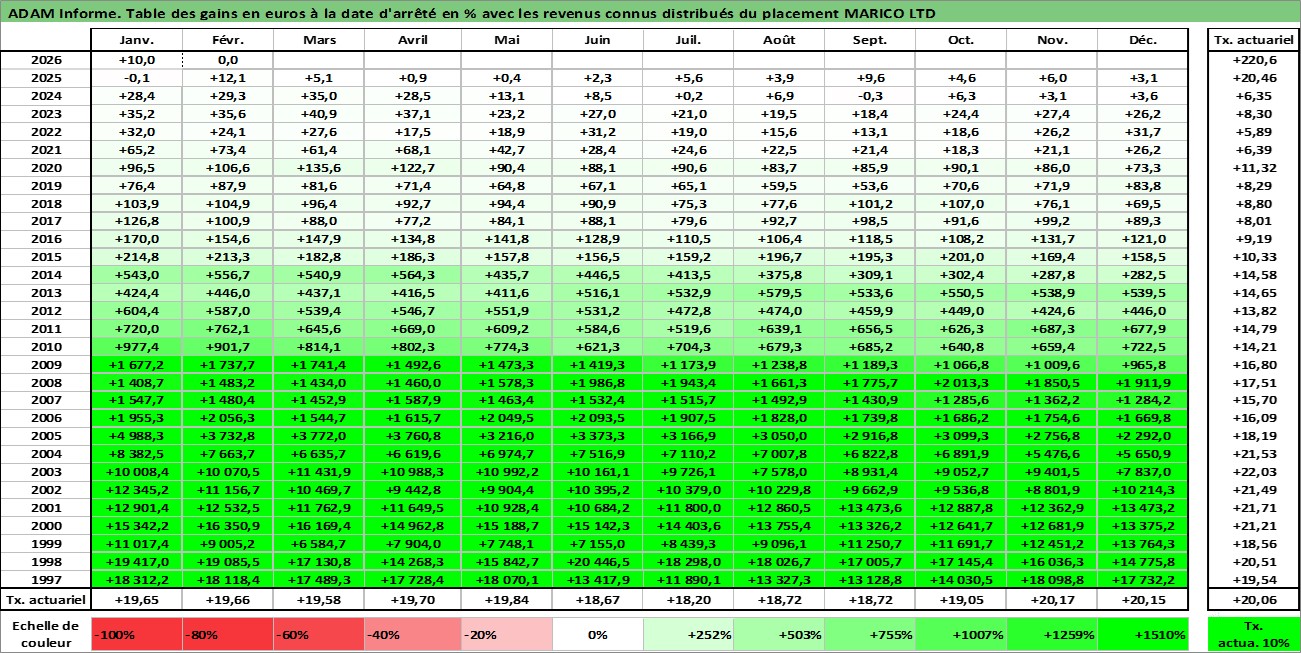Select the +11 431,9 cell in the 2003 row
The width and height of the screenshot is (1301, 653).
(x=318, y=473)
